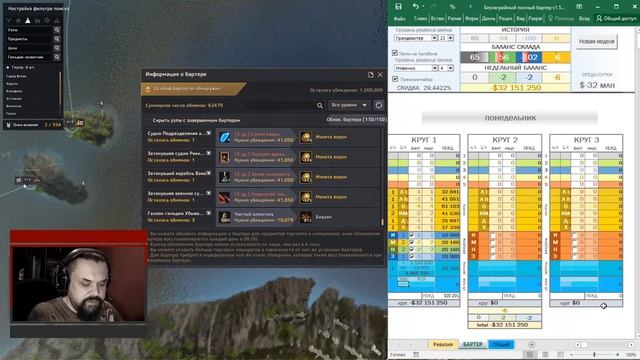The image size is (640, 360).
Task: Click the portrait item icon in the second barter row
Action: pos(224,157)
